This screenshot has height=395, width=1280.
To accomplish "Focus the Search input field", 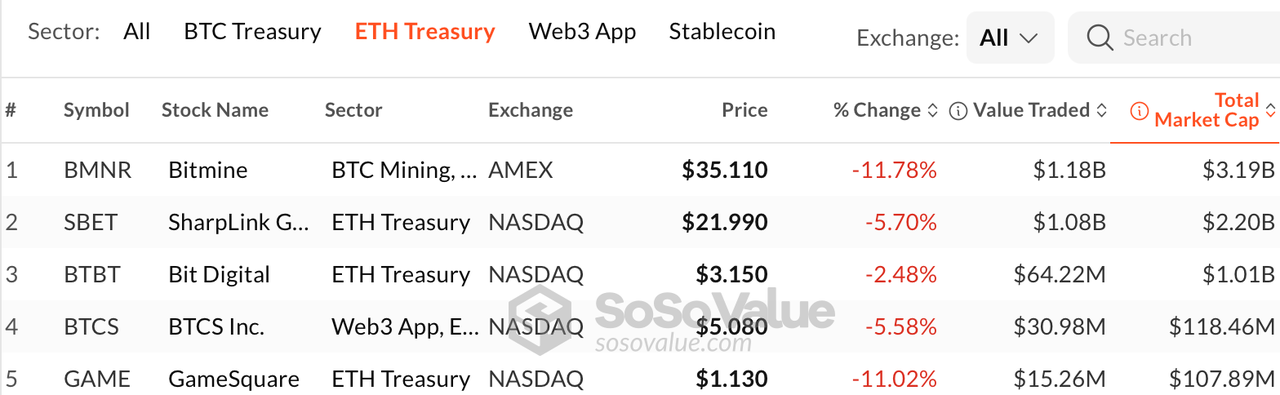I will pyautogui.click(x=1174, y=38).
